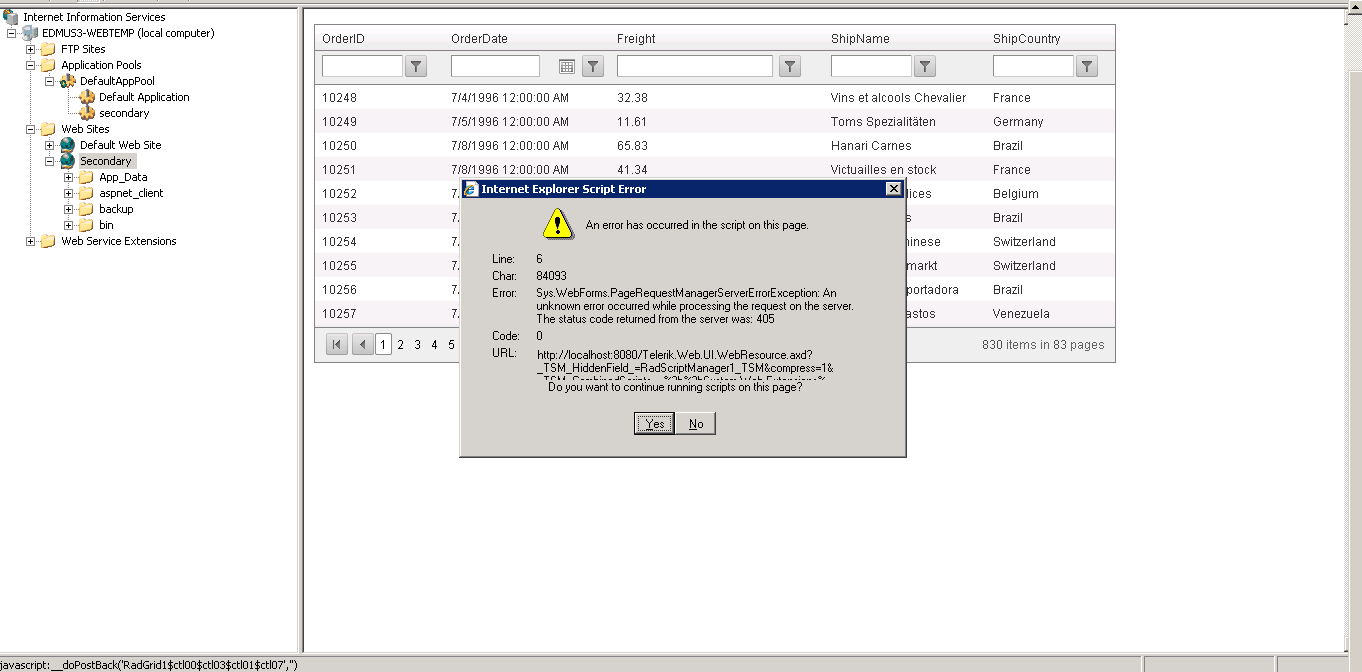This screenshot has width=1362, height=672.
Task: Click the Internet Information Services root icon
Action: pyautogui.click(x=11, y=17)
